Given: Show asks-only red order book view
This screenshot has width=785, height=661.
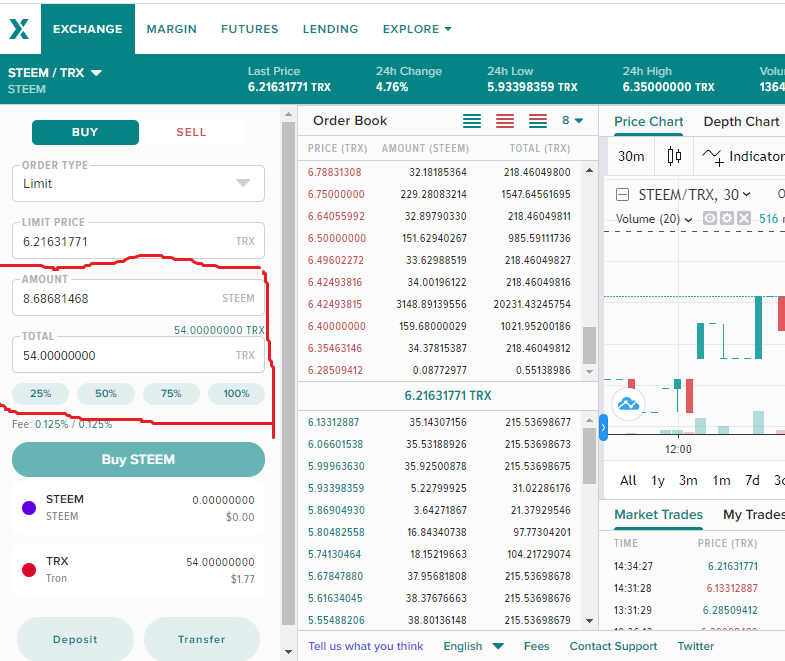Looking at the screenshot, I should pyautogui.click(x=505, y=121).
